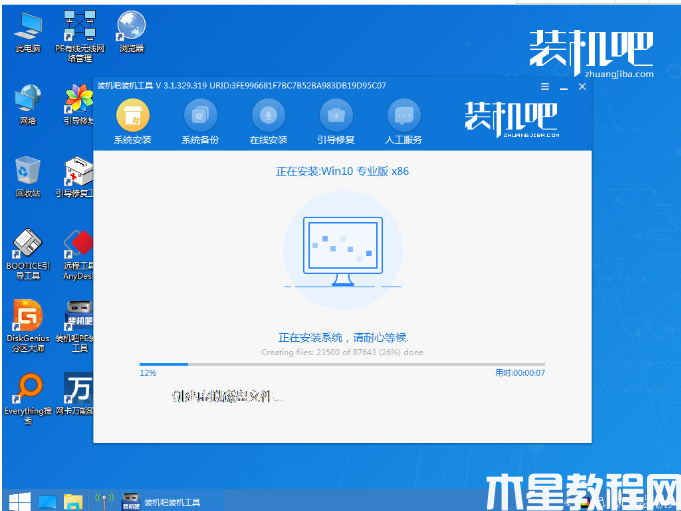The image size is (681, 511).
Task: Click the 12% progress label
Action: pyautogui.click(x=148, y=373)
